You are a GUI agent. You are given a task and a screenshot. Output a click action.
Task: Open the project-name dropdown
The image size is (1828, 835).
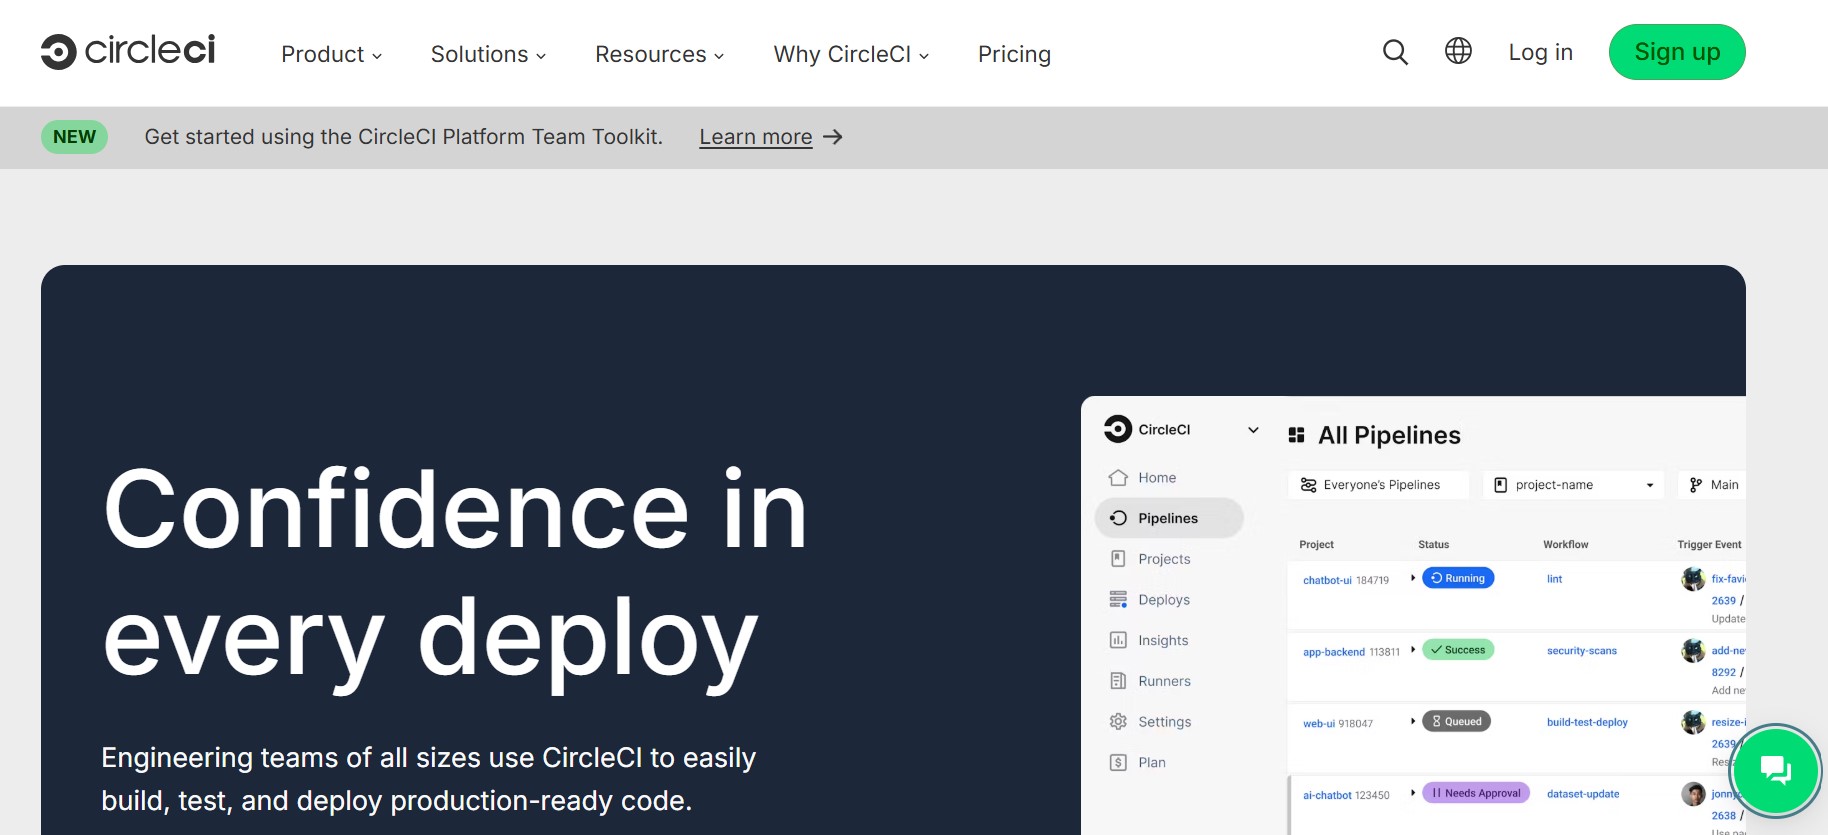(x=1574, y=485)
